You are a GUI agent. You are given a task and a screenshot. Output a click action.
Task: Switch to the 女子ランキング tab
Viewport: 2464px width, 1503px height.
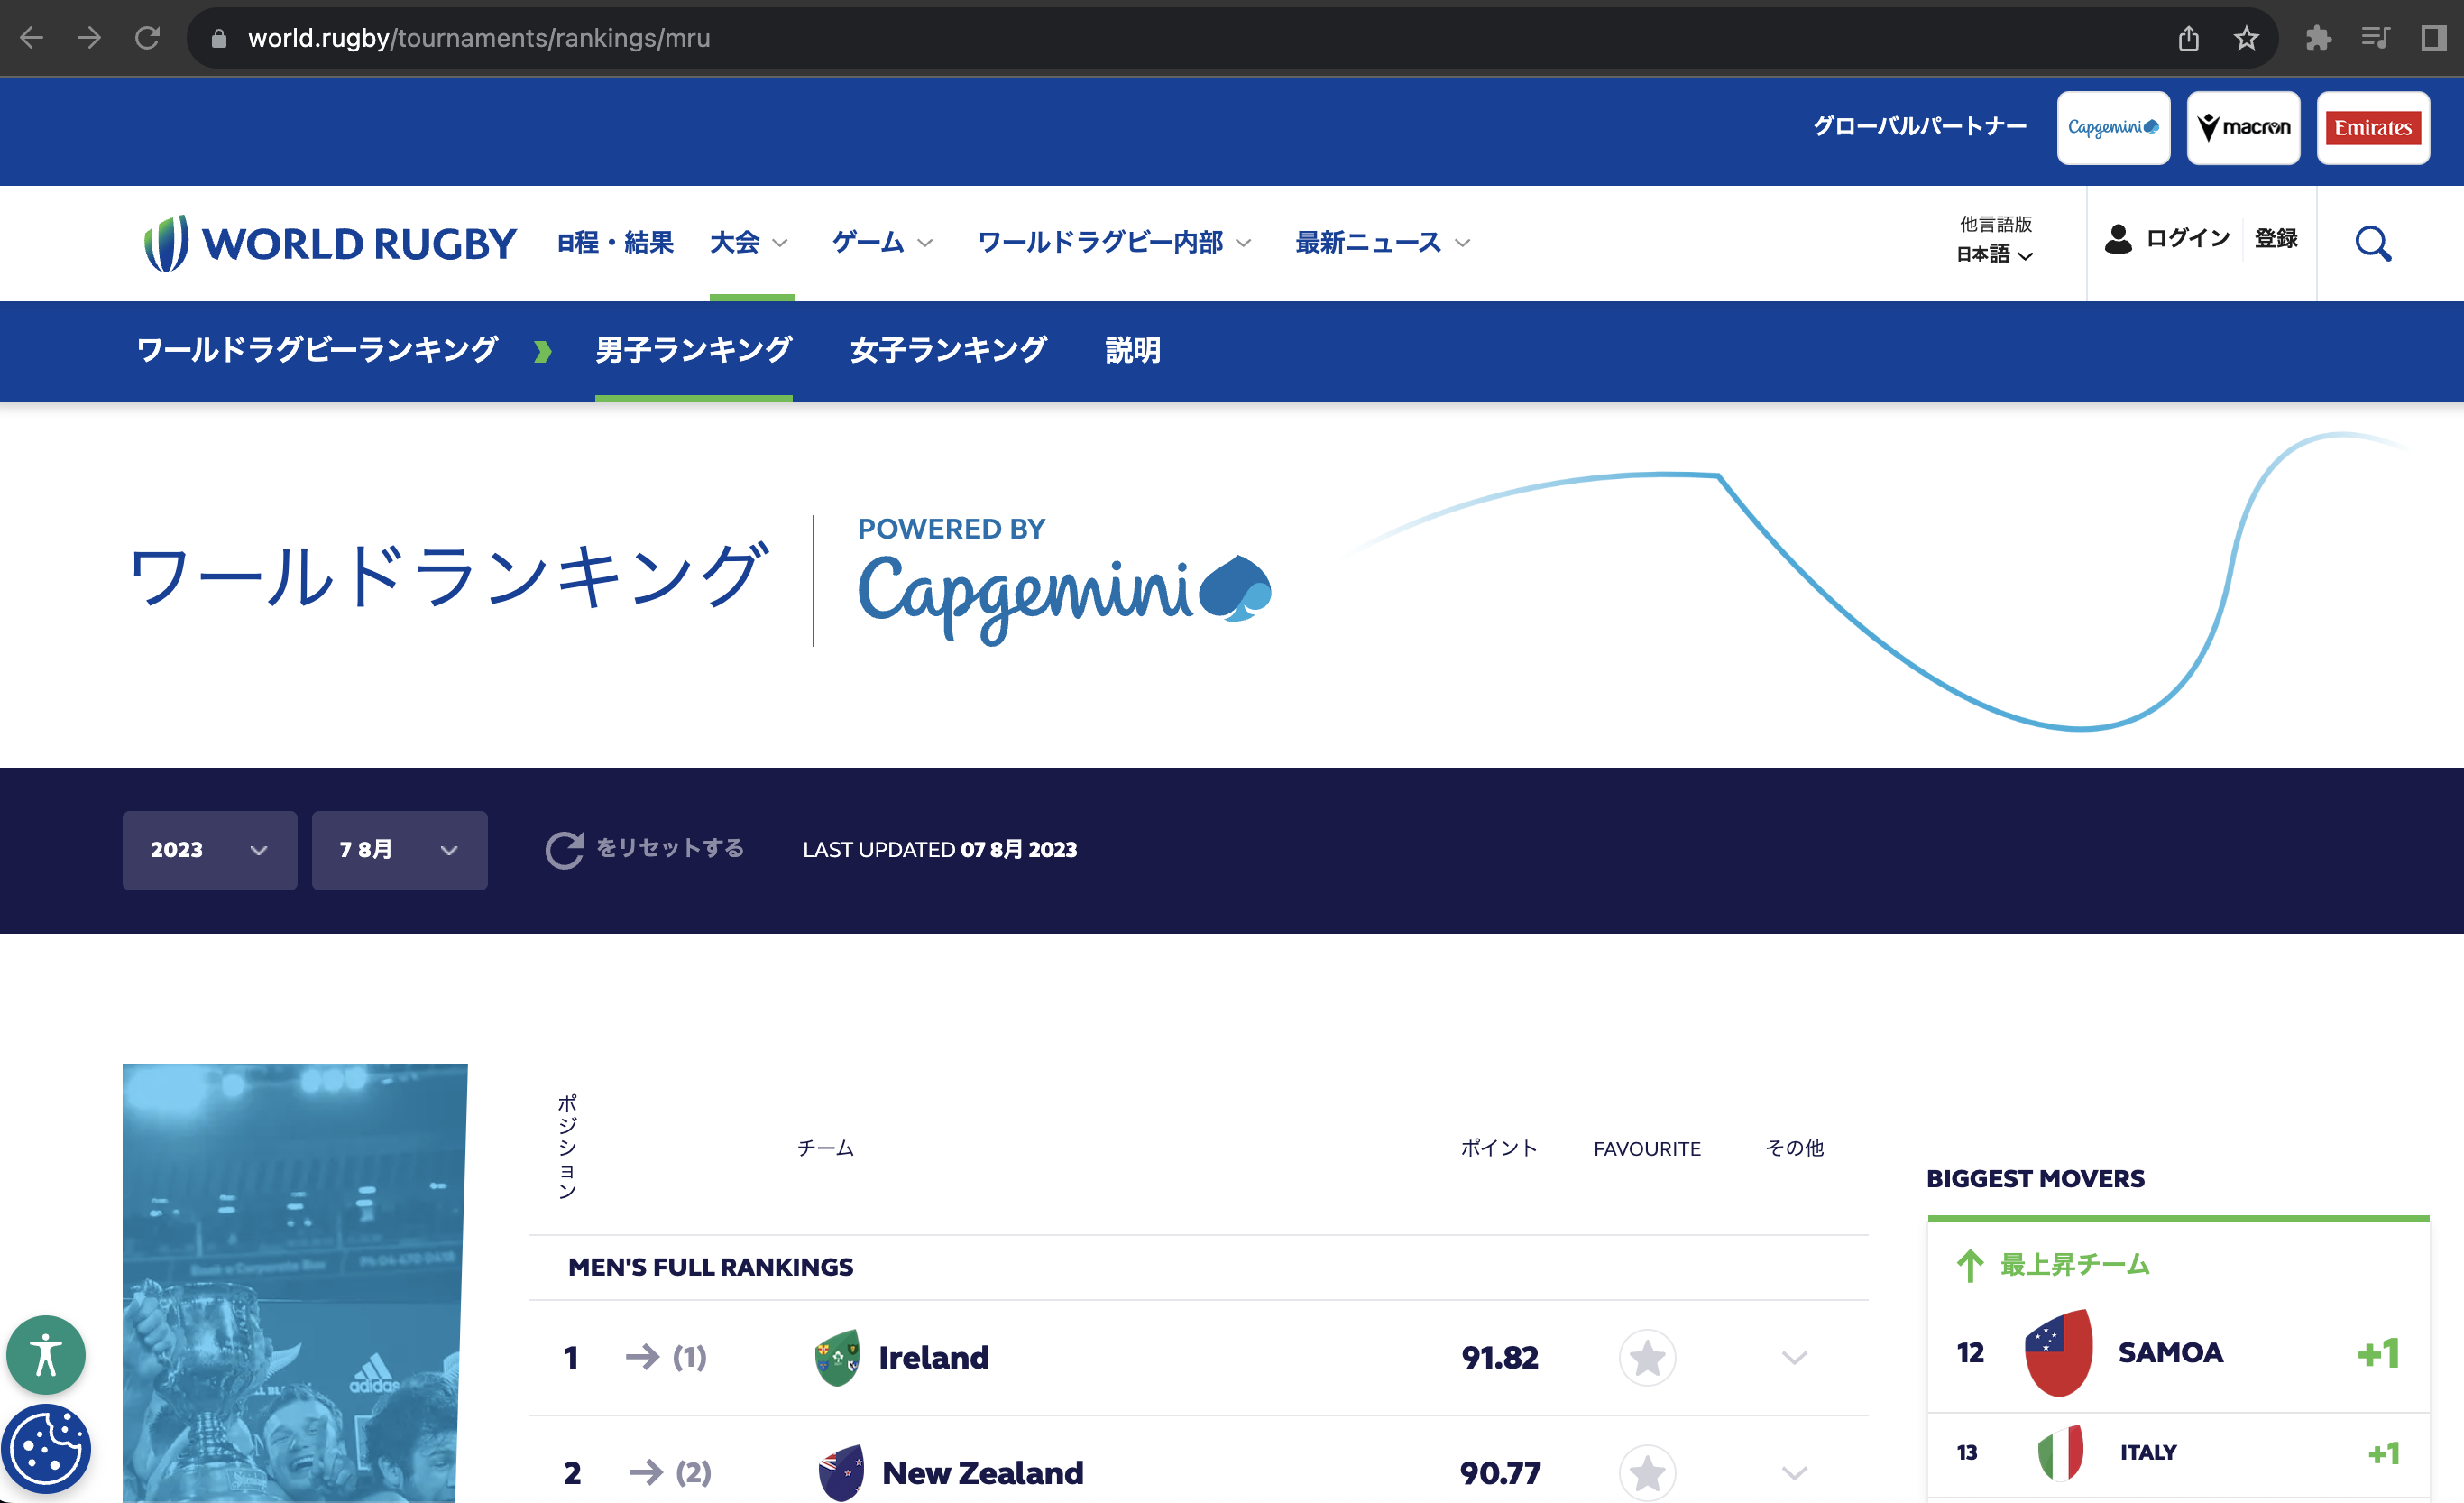[946, 350]
